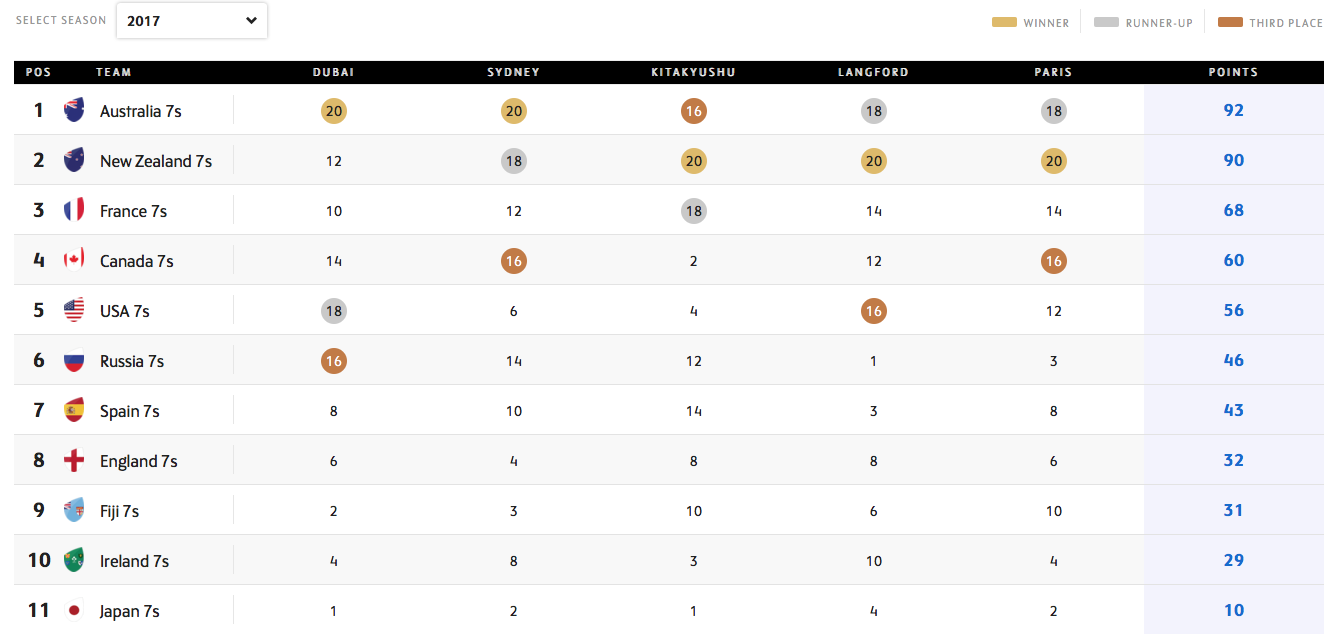The height and width of the screenshot is (634, 1329).
Task: Click the gold Winner legend swatch
Action: click(x=1004, y=22)
